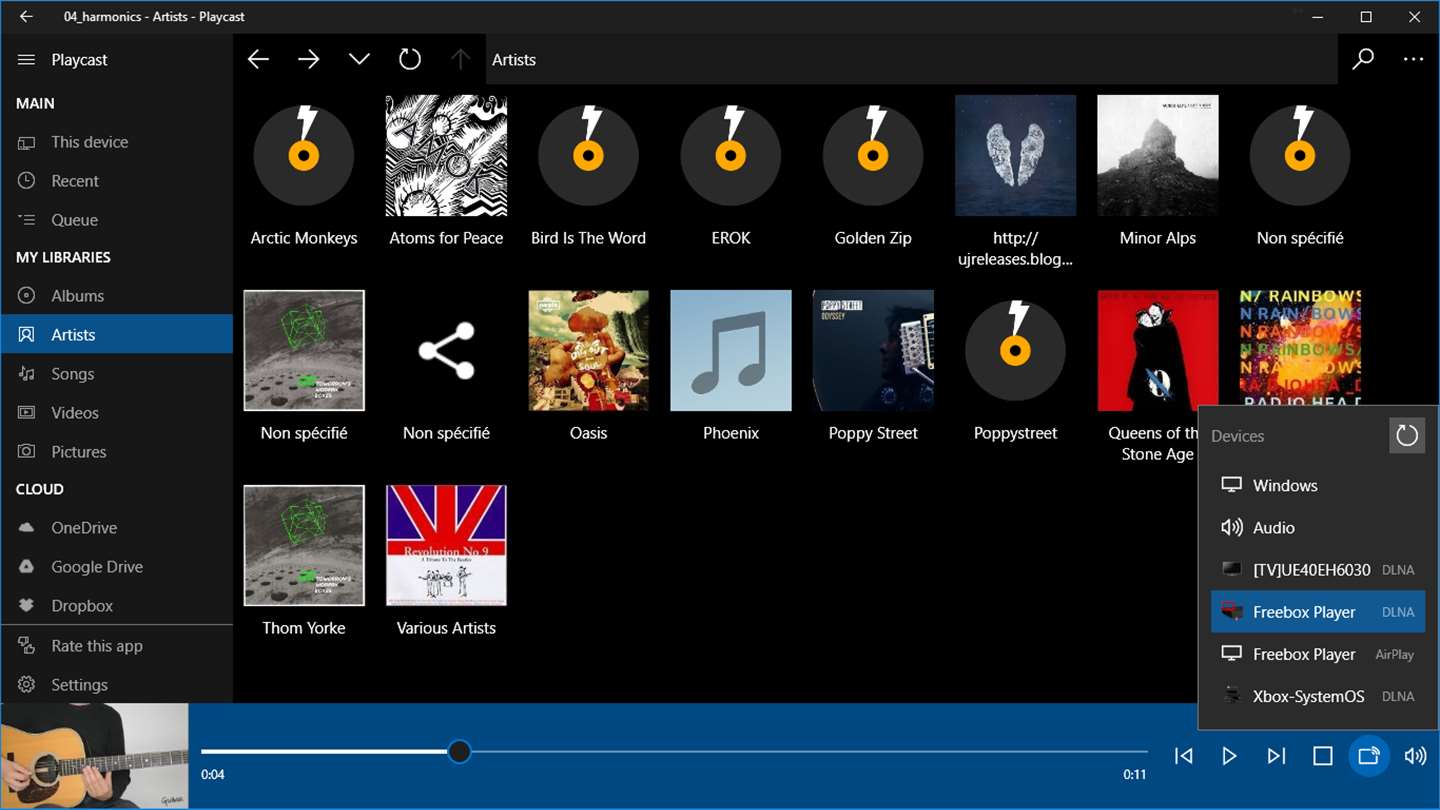Screen dimensions: 1440x810
Task: Open the Playcast hamburger menu
Action: [26, 60]
